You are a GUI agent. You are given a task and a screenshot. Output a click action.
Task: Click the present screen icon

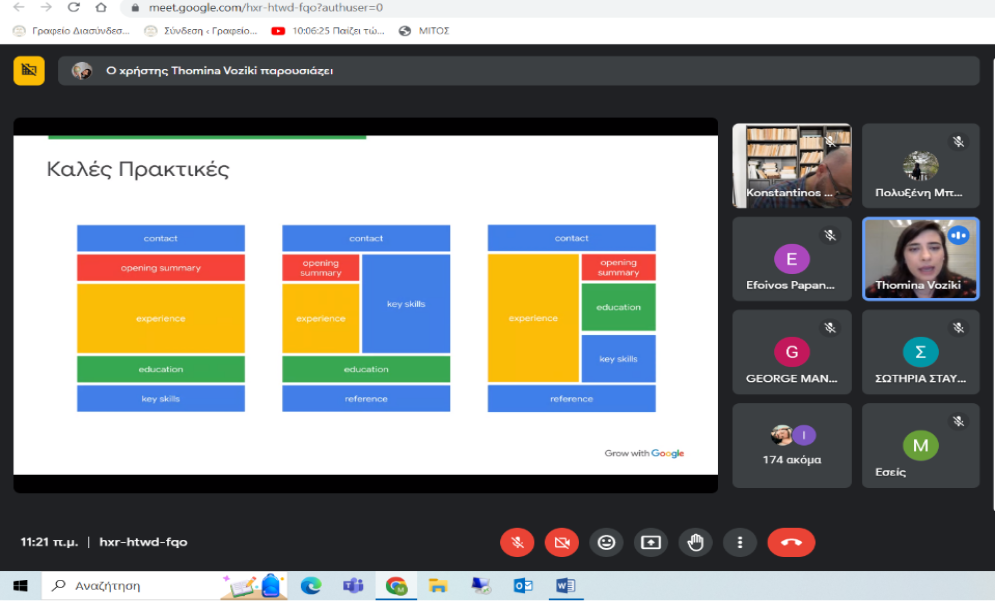click(651, 542)
